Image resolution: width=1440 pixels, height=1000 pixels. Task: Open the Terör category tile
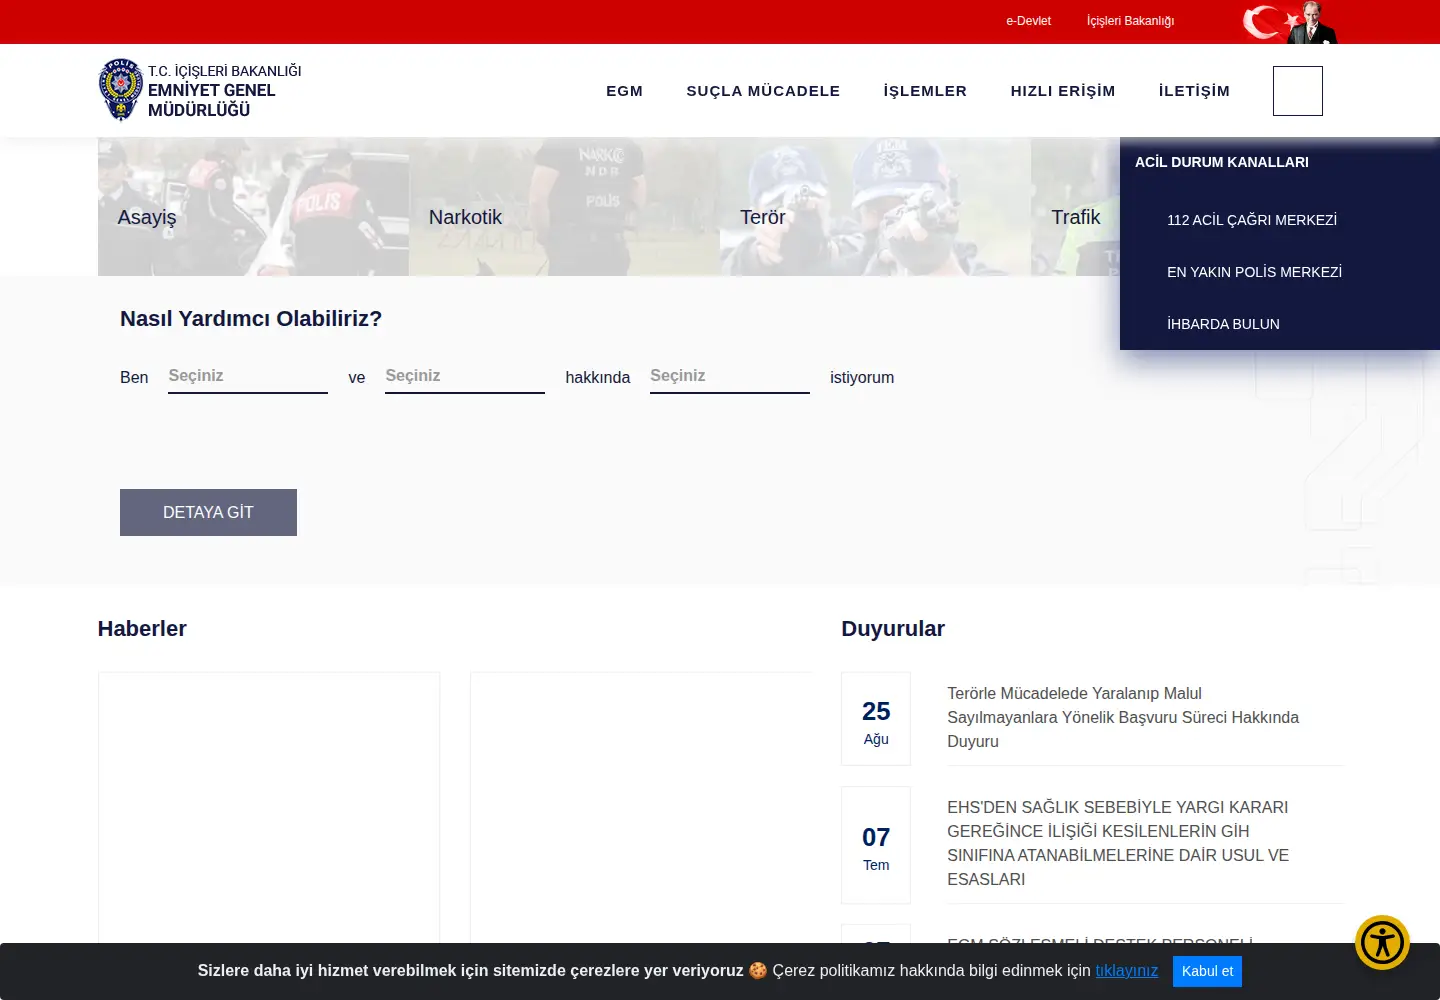pos(875,207)
